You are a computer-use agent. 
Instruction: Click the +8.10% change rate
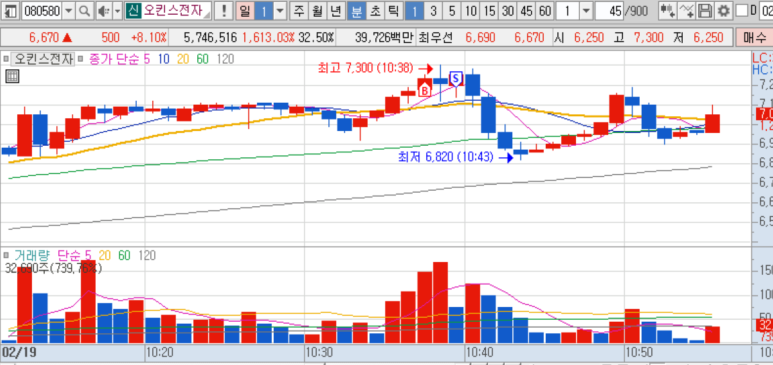pos(148,37)
